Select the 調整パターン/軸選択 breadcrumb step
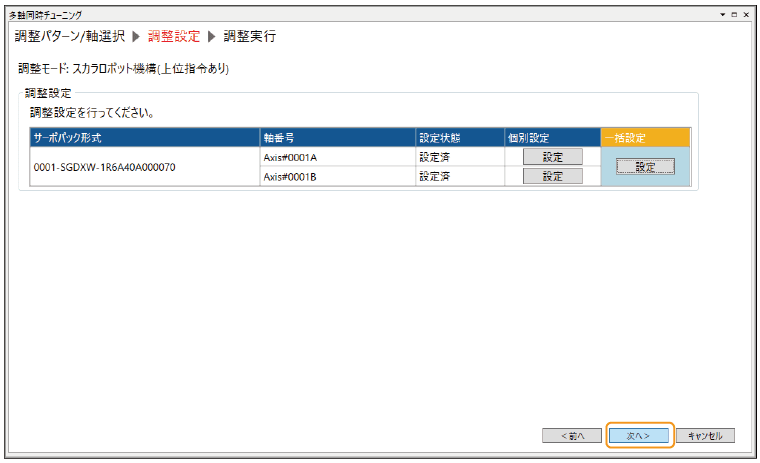This screenshot has height=463, width=760. 70,37
